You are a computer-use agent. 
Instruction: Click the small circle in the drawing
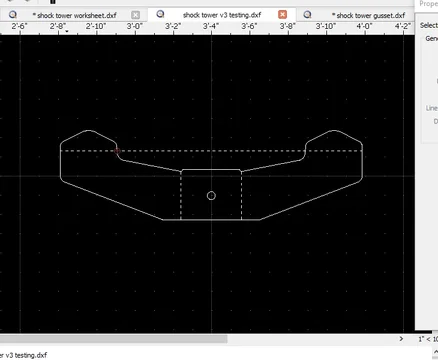tap(211, 196)
